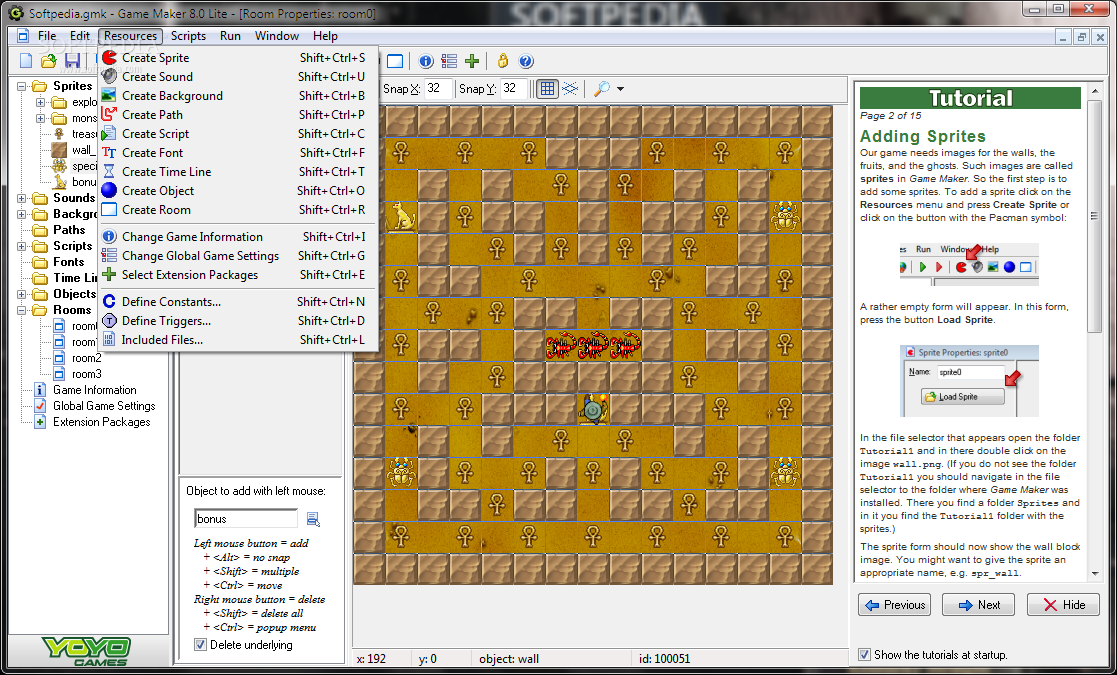Screen dimensions: 1117x675
Task: Open Game Information tree item
Action: tap(94, 390)
